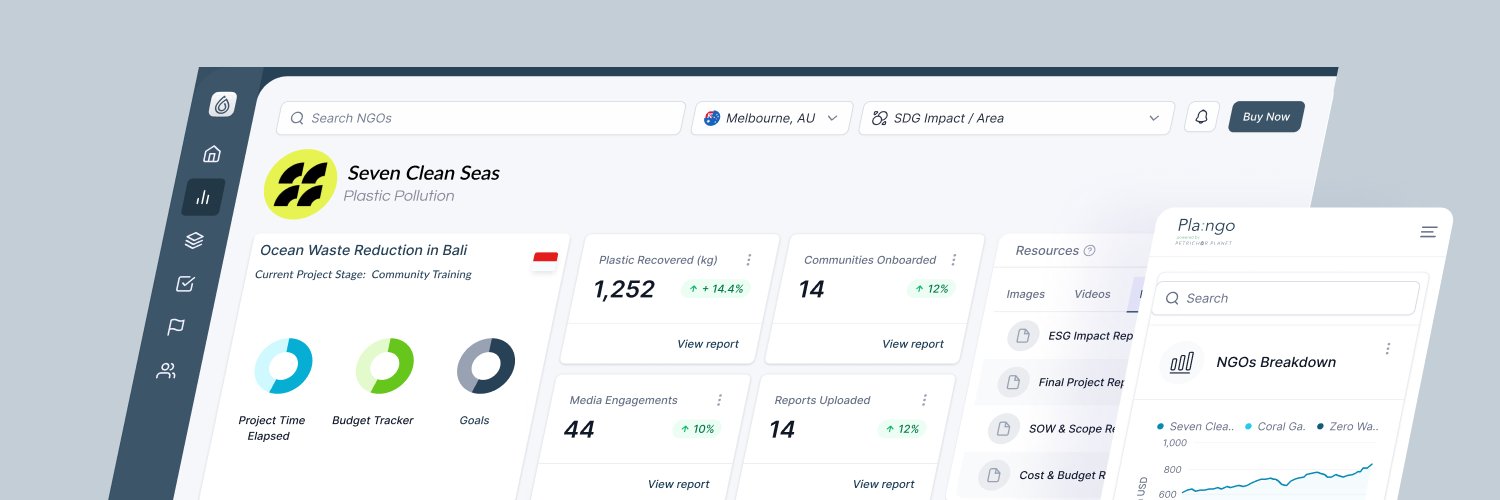The height and width of the screenshot is (500, 1500).
Task: Click the notifications bell icon
Action: coord(1202,117)
